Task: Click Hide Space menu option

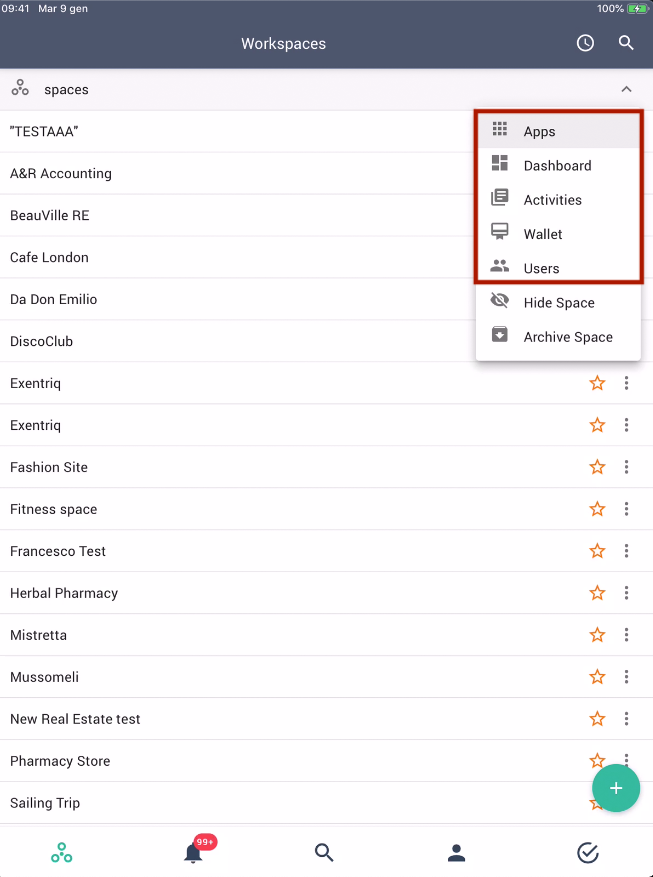Action: tap(558, 303)
